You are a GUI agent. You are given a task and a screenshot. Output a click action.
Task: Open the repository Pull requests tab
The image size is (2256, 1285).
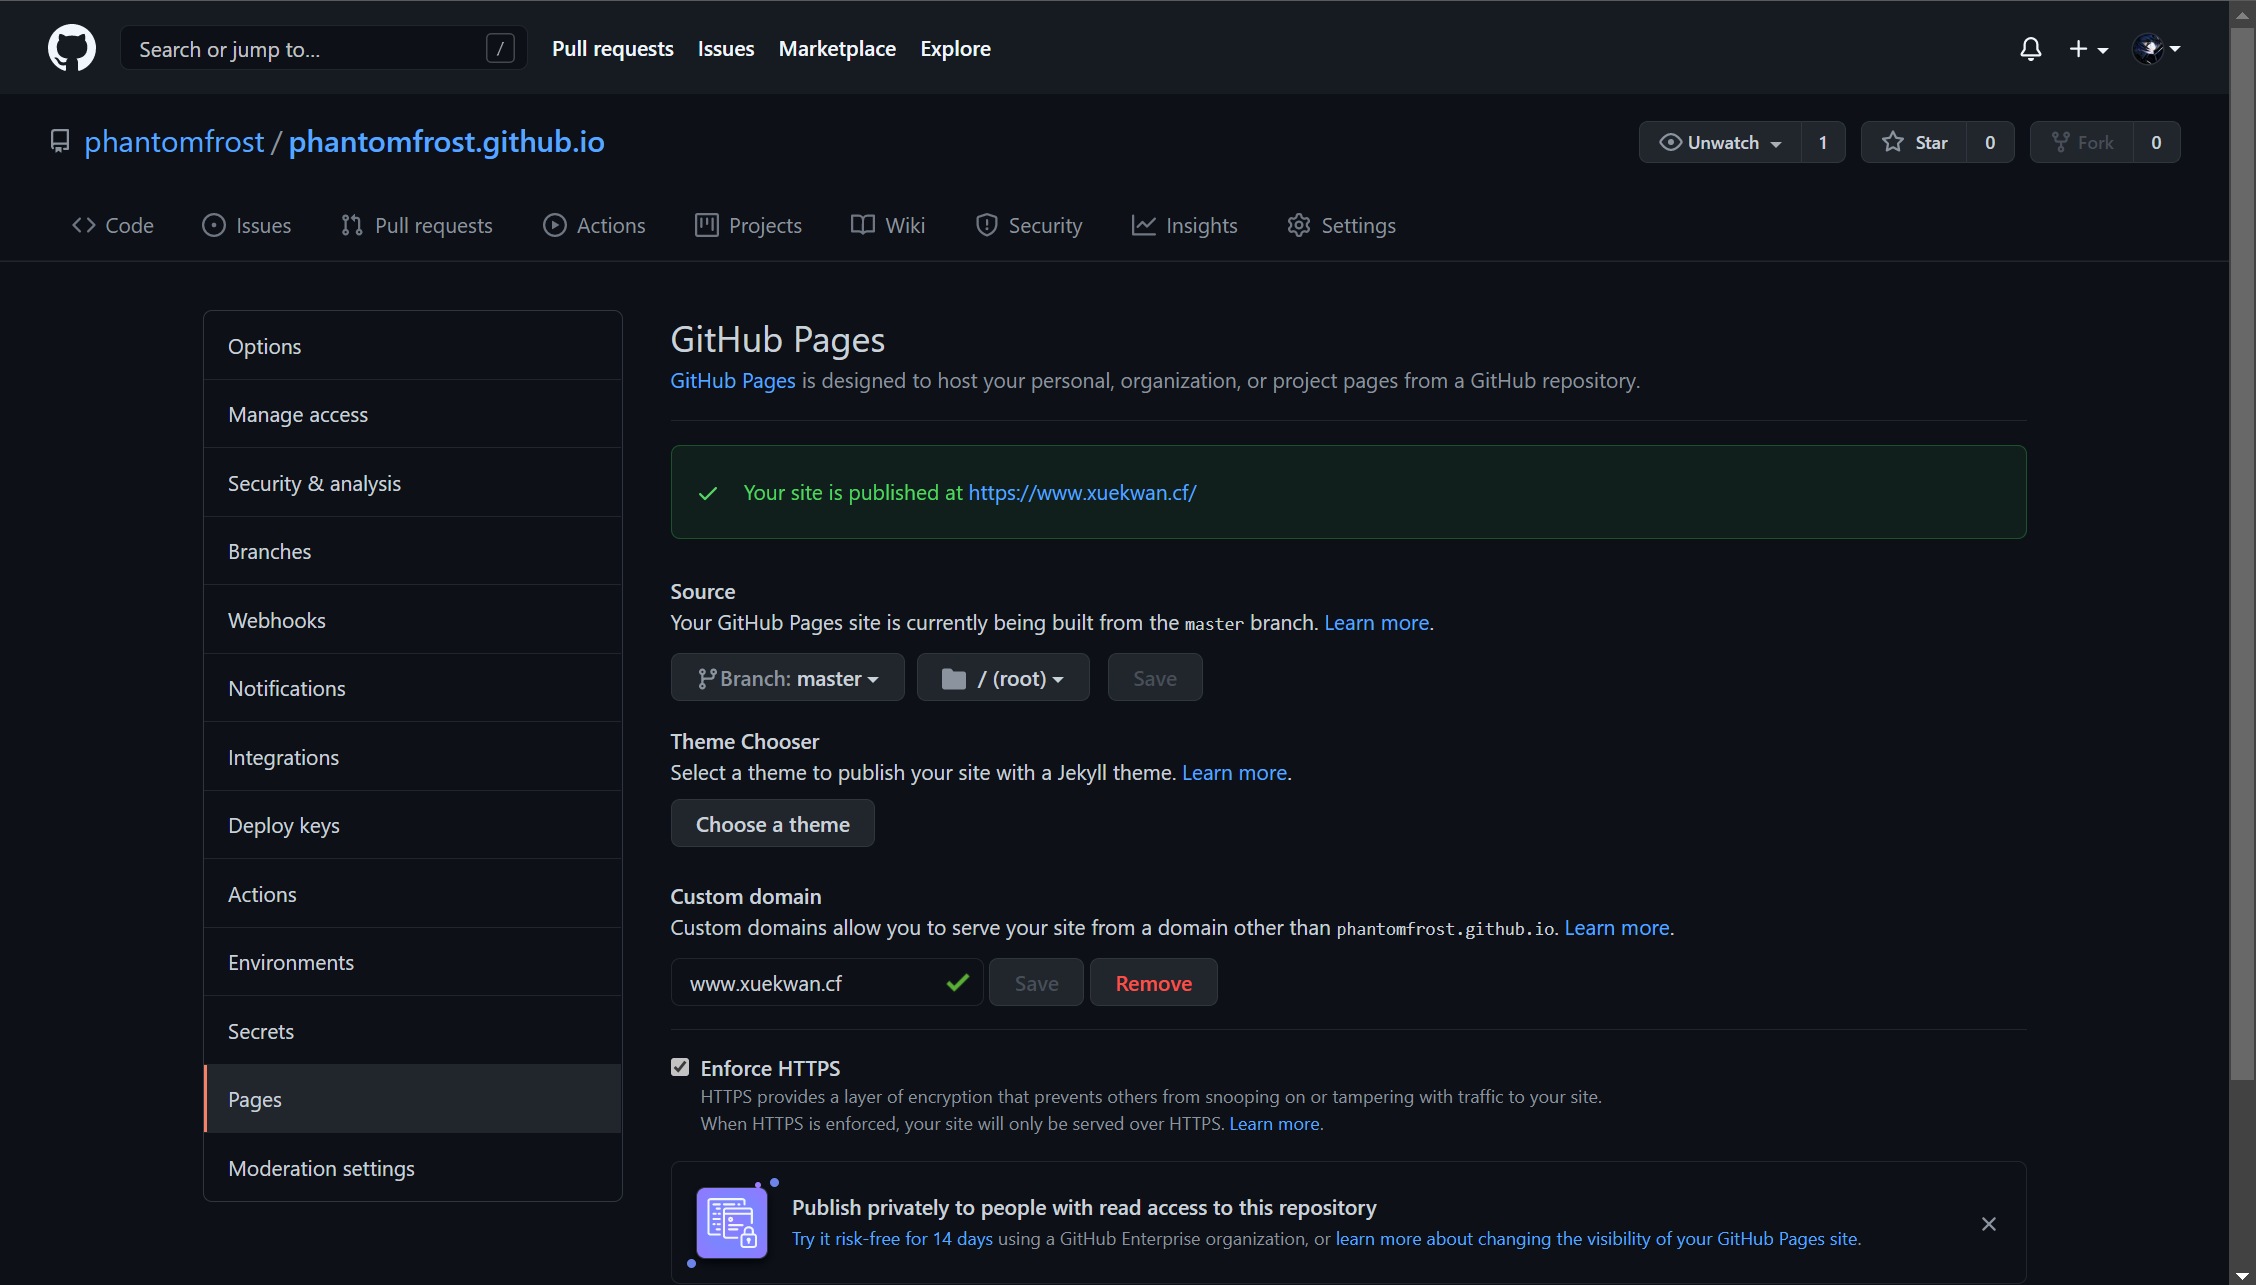coord(416,225)
